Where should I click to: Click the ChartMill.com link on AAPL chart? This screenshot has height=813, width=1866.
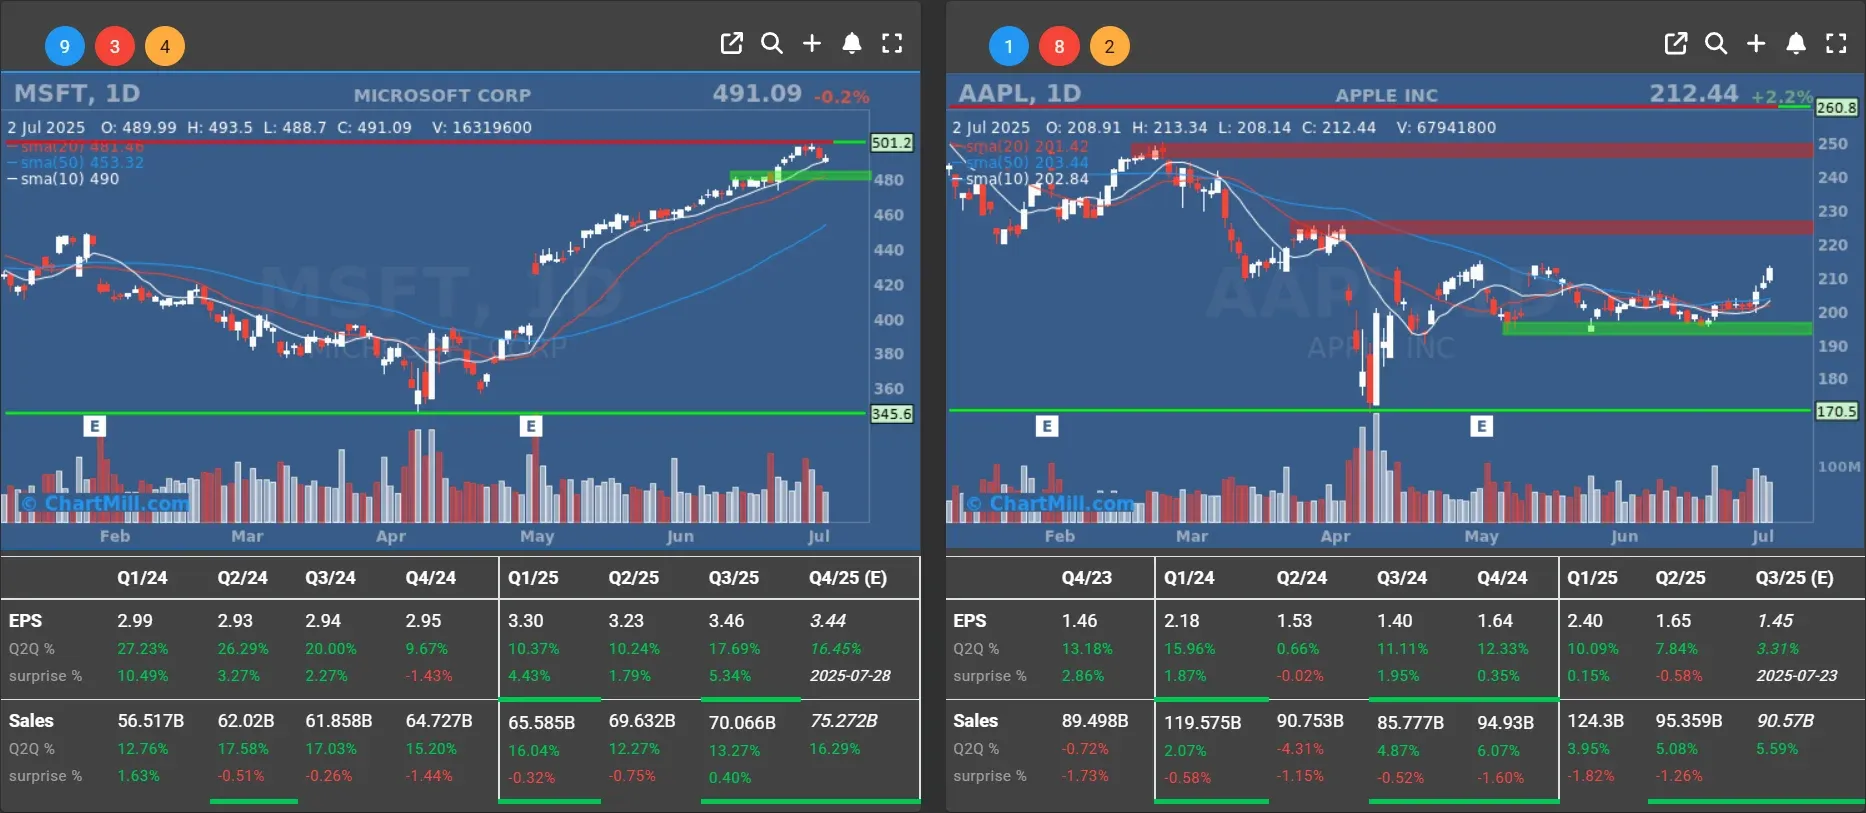[1050, 503]
